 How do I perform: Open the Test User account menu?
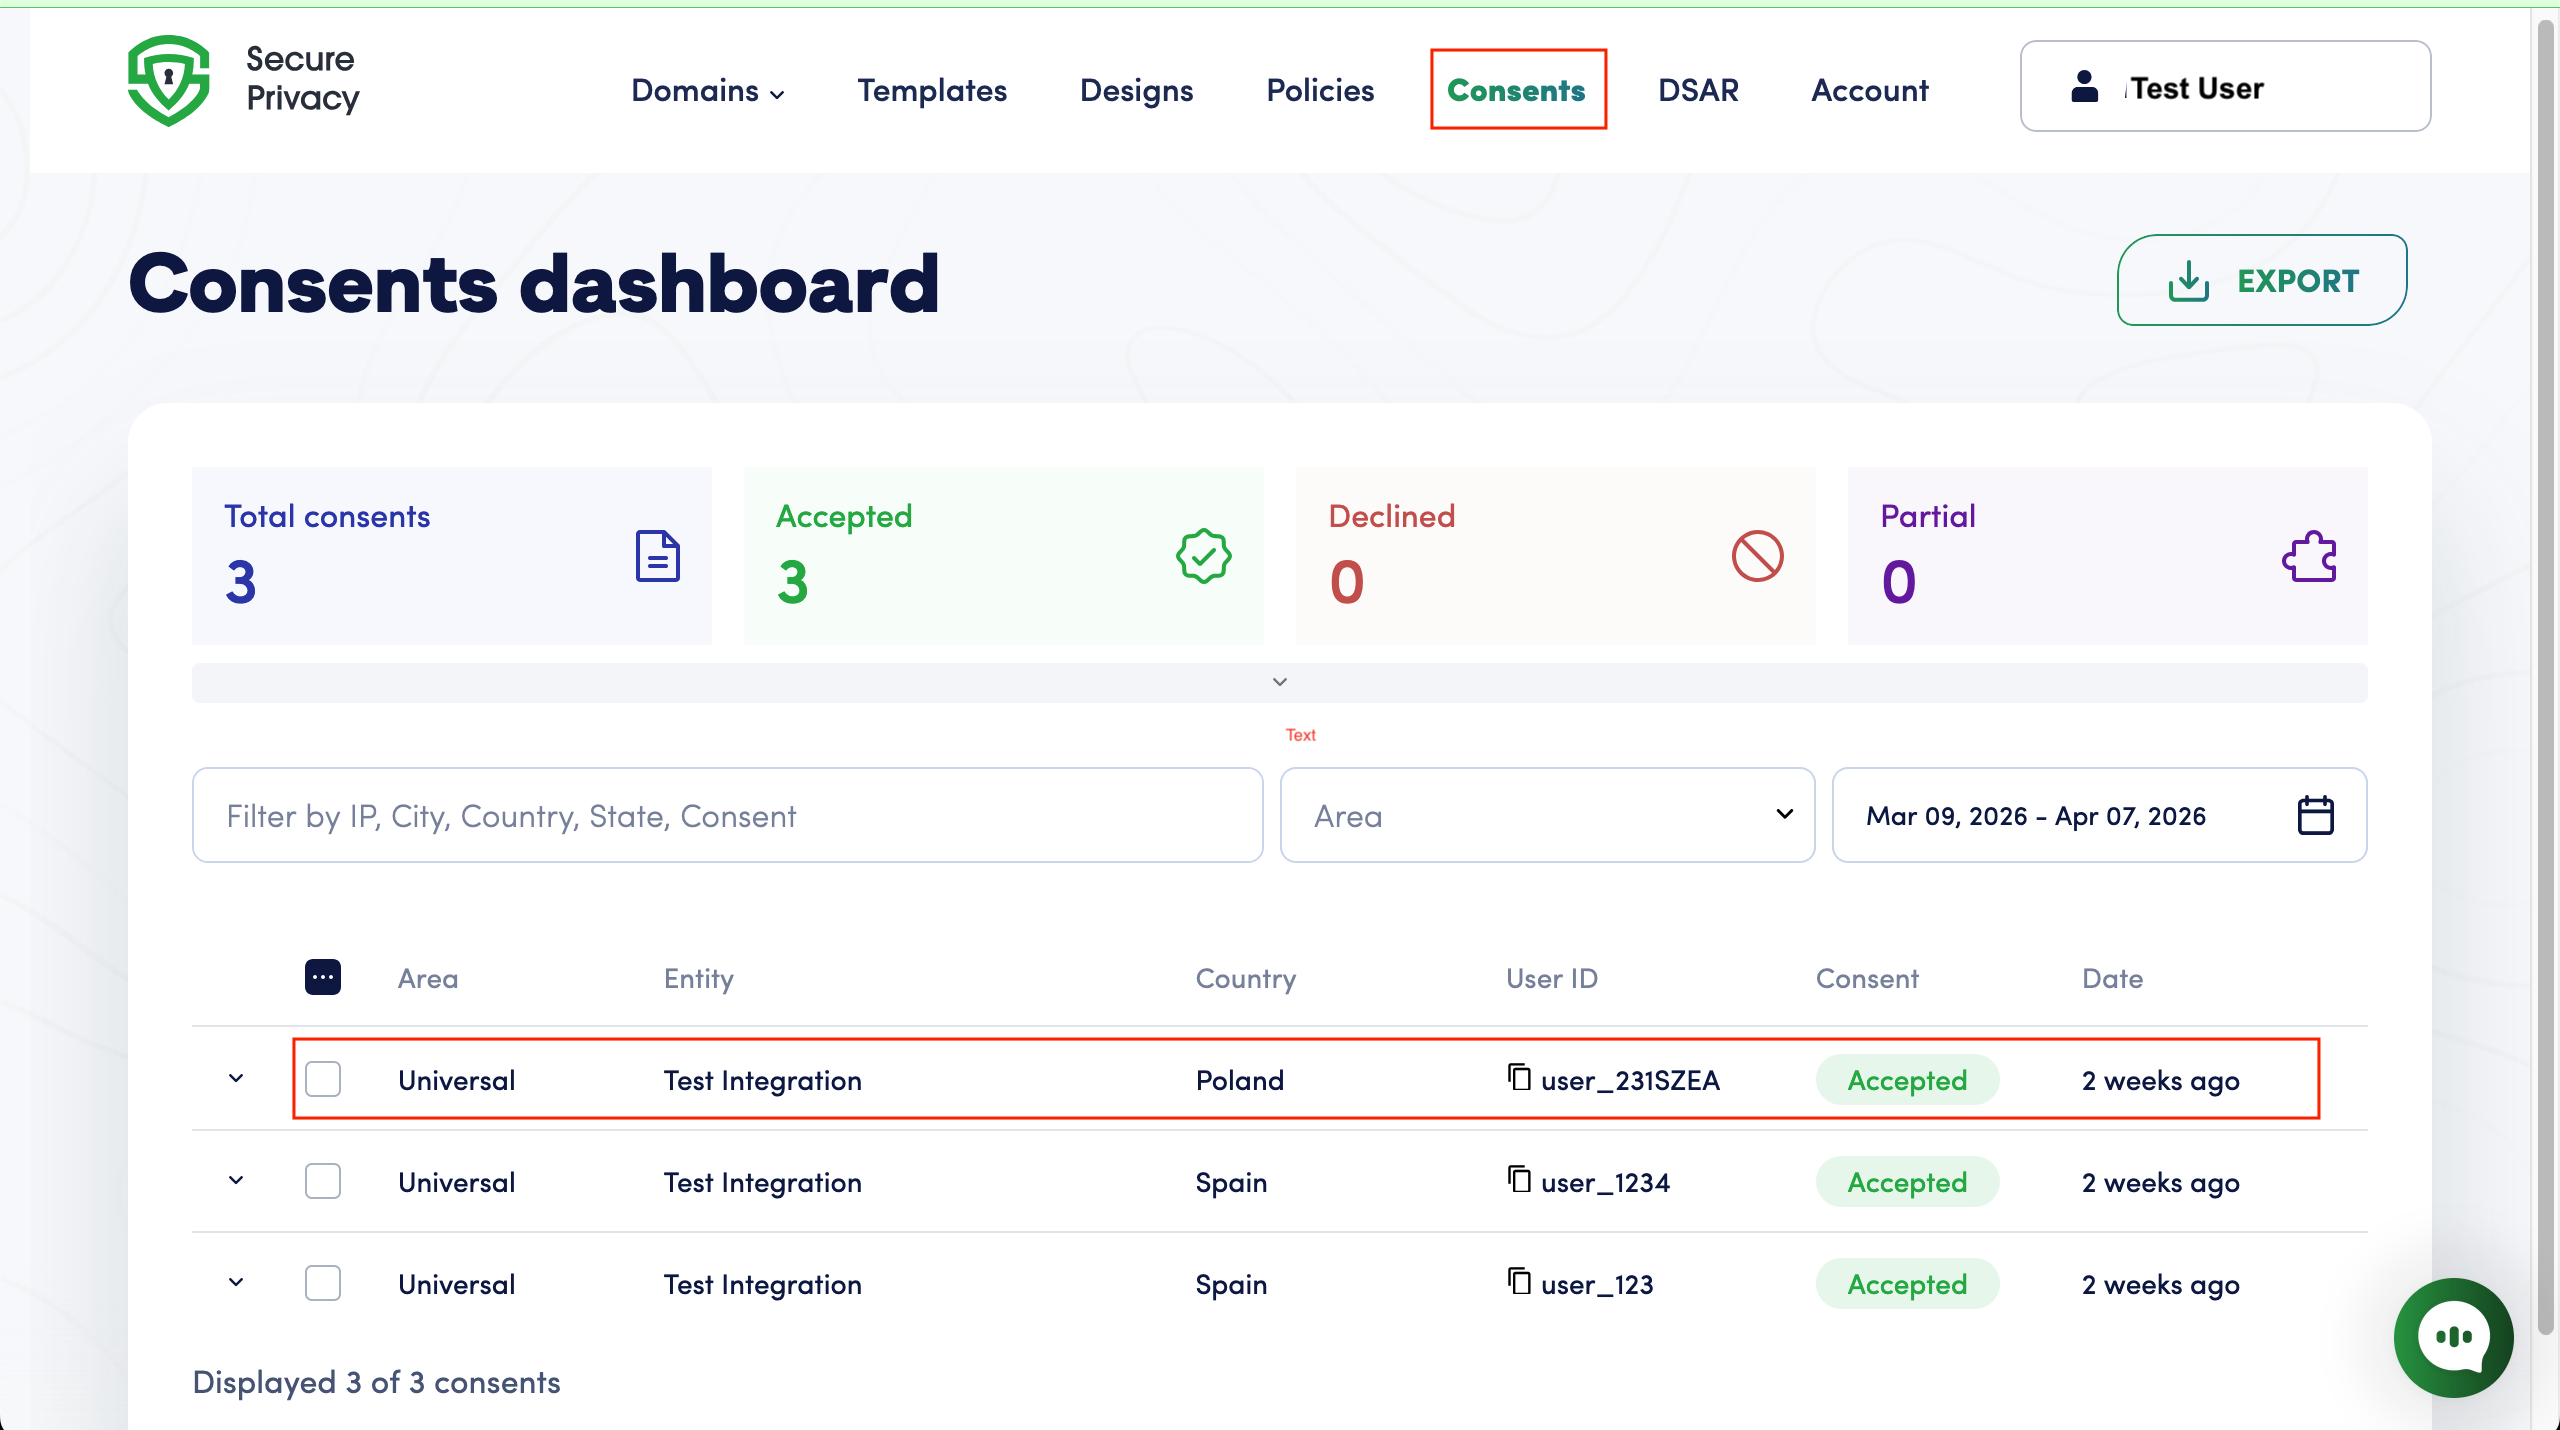point(2225,86)
